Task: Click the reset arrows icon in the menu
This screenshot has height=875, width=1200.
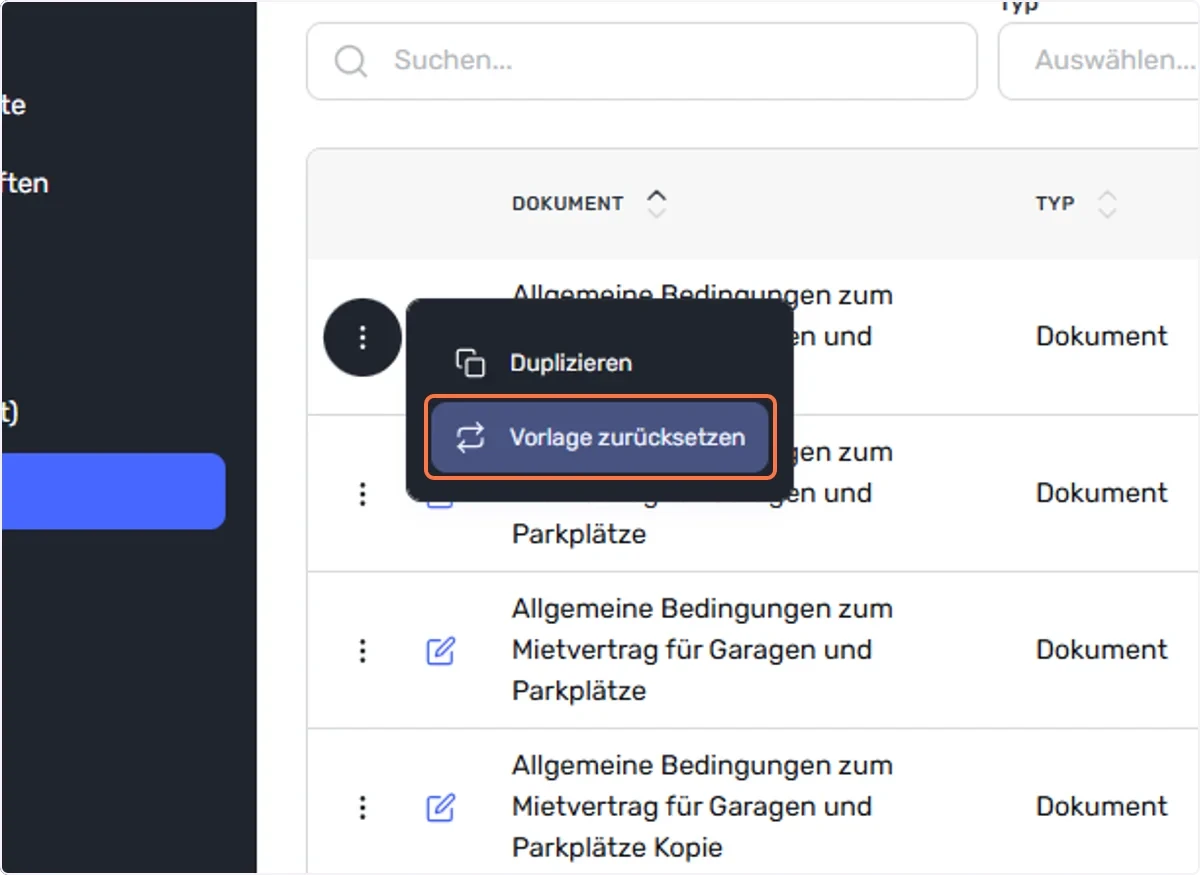Action: click(470, 437)
